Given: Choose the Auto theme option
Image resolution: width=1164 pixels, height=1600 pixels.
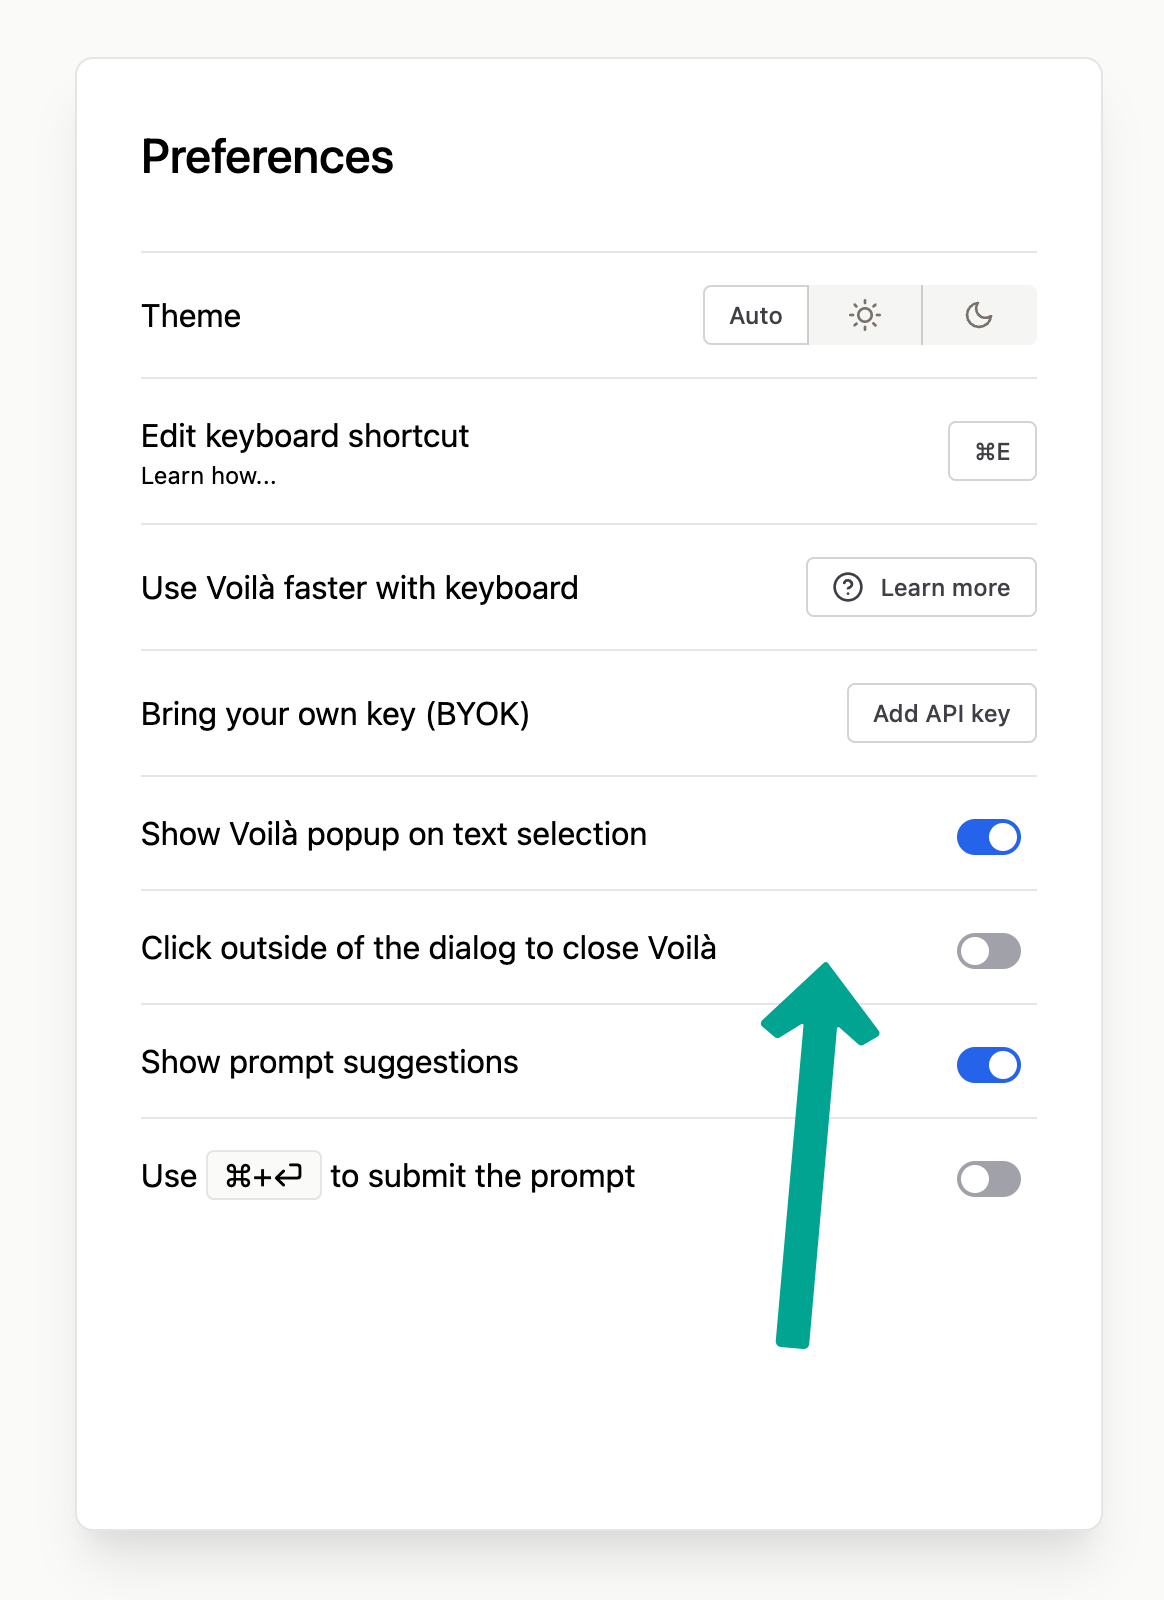Looking at the screenshot, I should [x=756, y=315].
